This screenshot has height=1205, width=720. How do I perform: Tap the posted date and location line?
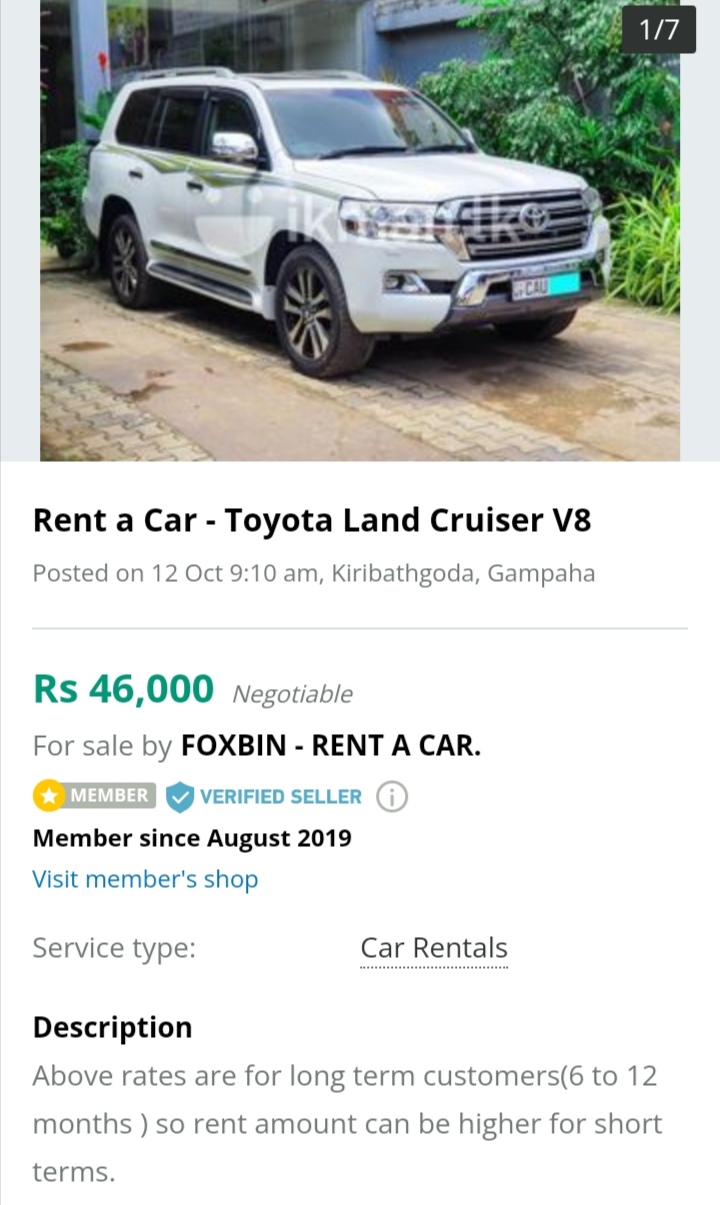314,574
